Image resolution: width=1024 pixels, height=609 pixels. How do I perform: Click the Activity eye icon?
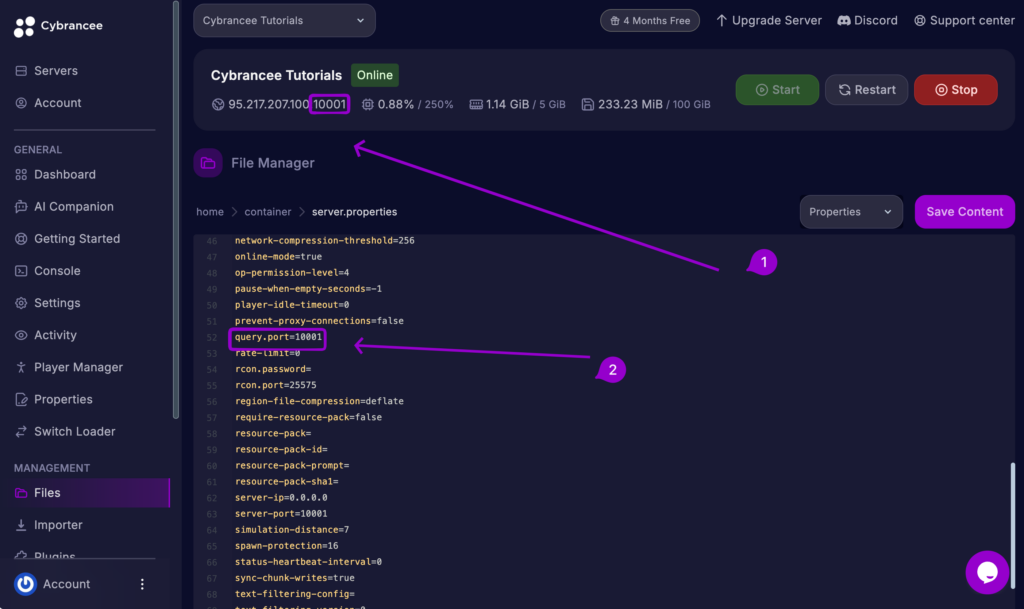point(21,335)
